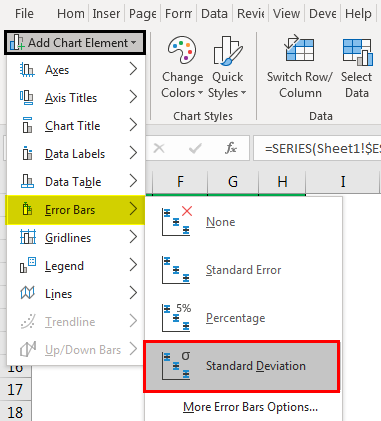Click the Gridlines icon

point(28,238)
